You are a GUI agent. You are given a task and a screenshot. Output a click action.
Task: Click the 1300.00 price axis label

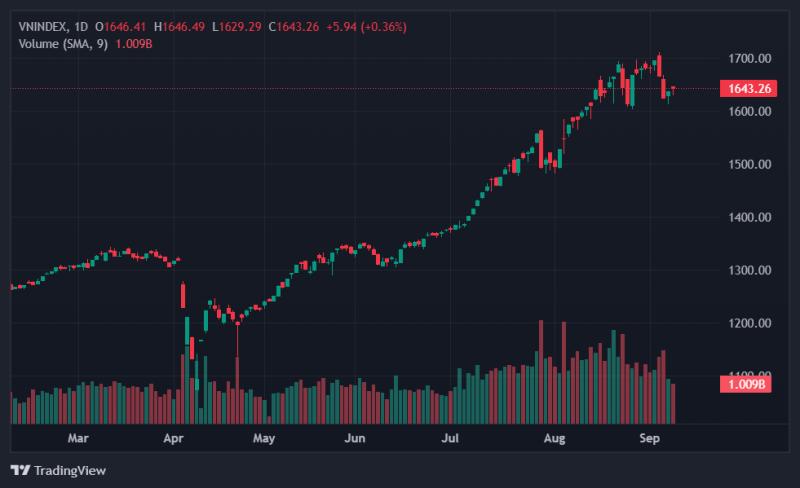749,270
